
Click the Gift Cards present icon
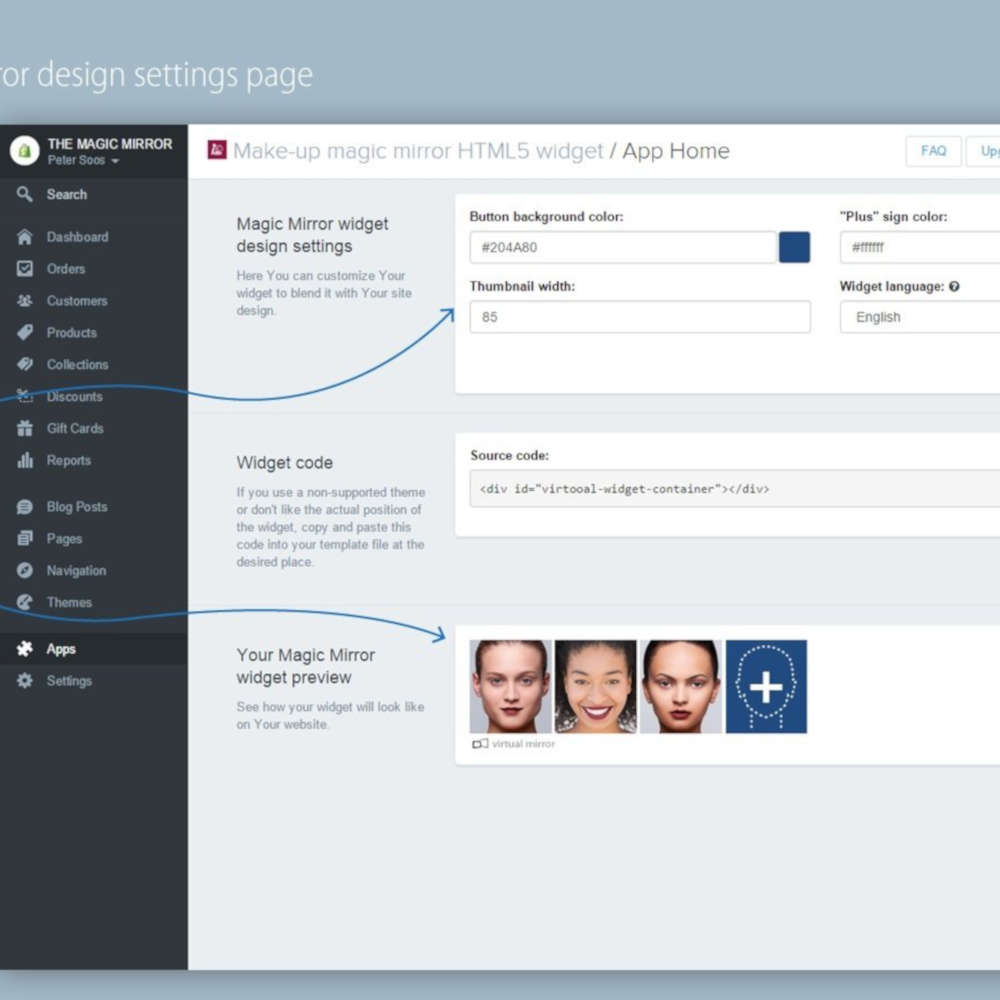click(25, 429)
